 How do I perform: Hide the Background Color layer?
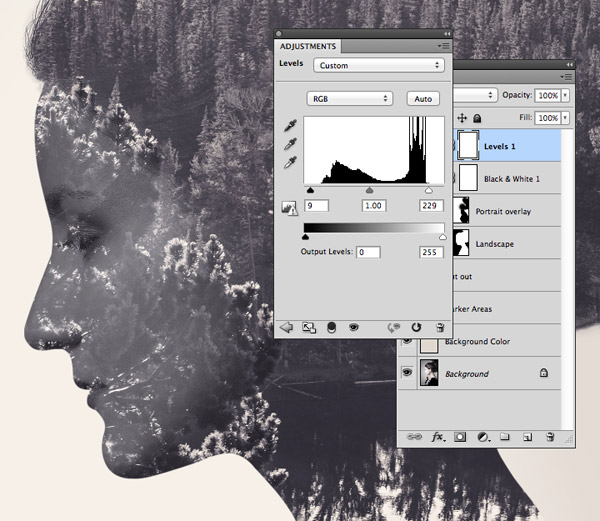coord(407,342)
